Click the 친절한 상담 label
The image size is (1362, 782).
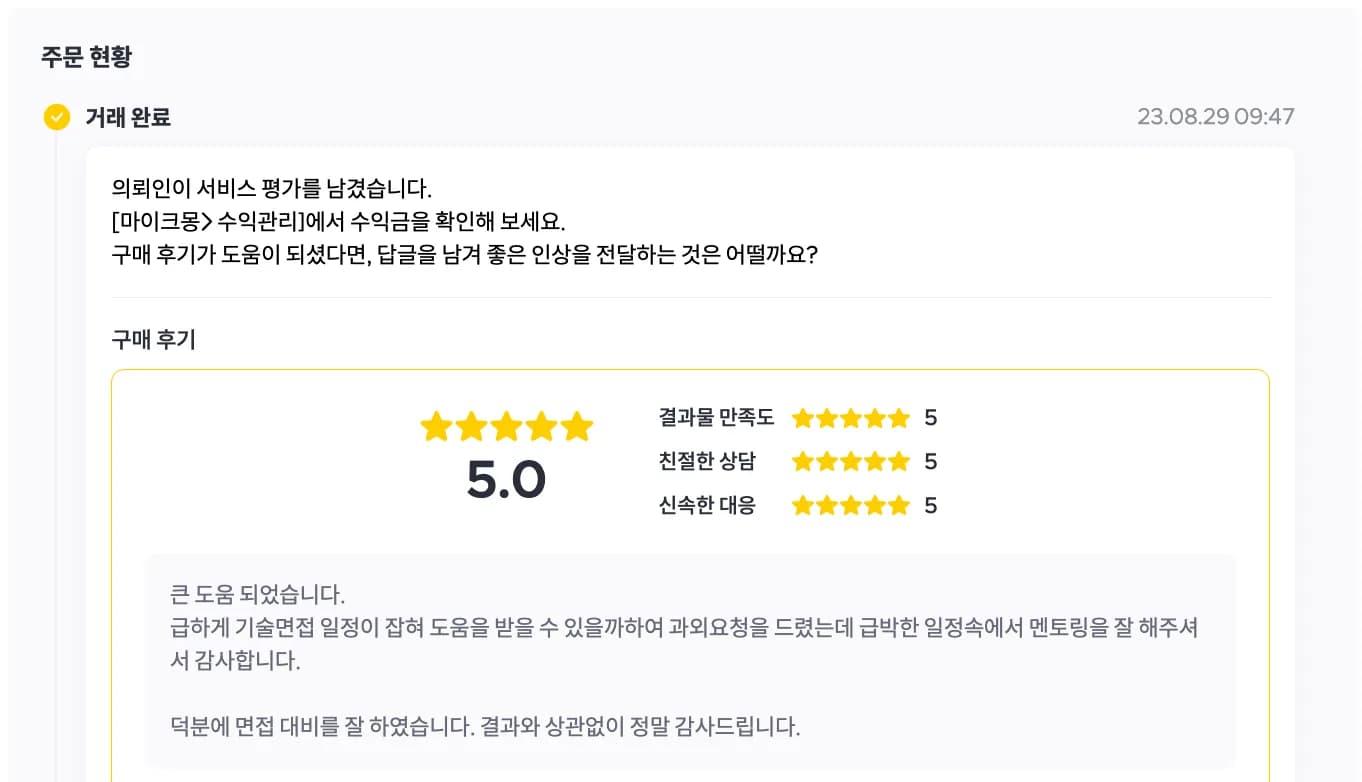coord(707,462)
